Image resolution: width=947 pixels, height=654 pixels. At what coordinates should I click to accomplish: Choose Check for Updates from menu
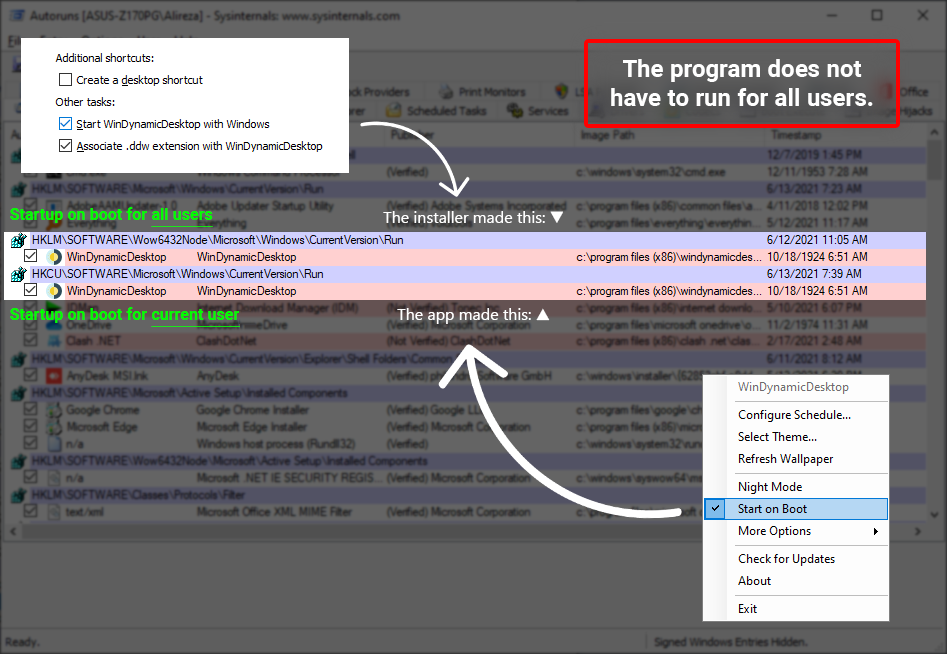point(796,559)
